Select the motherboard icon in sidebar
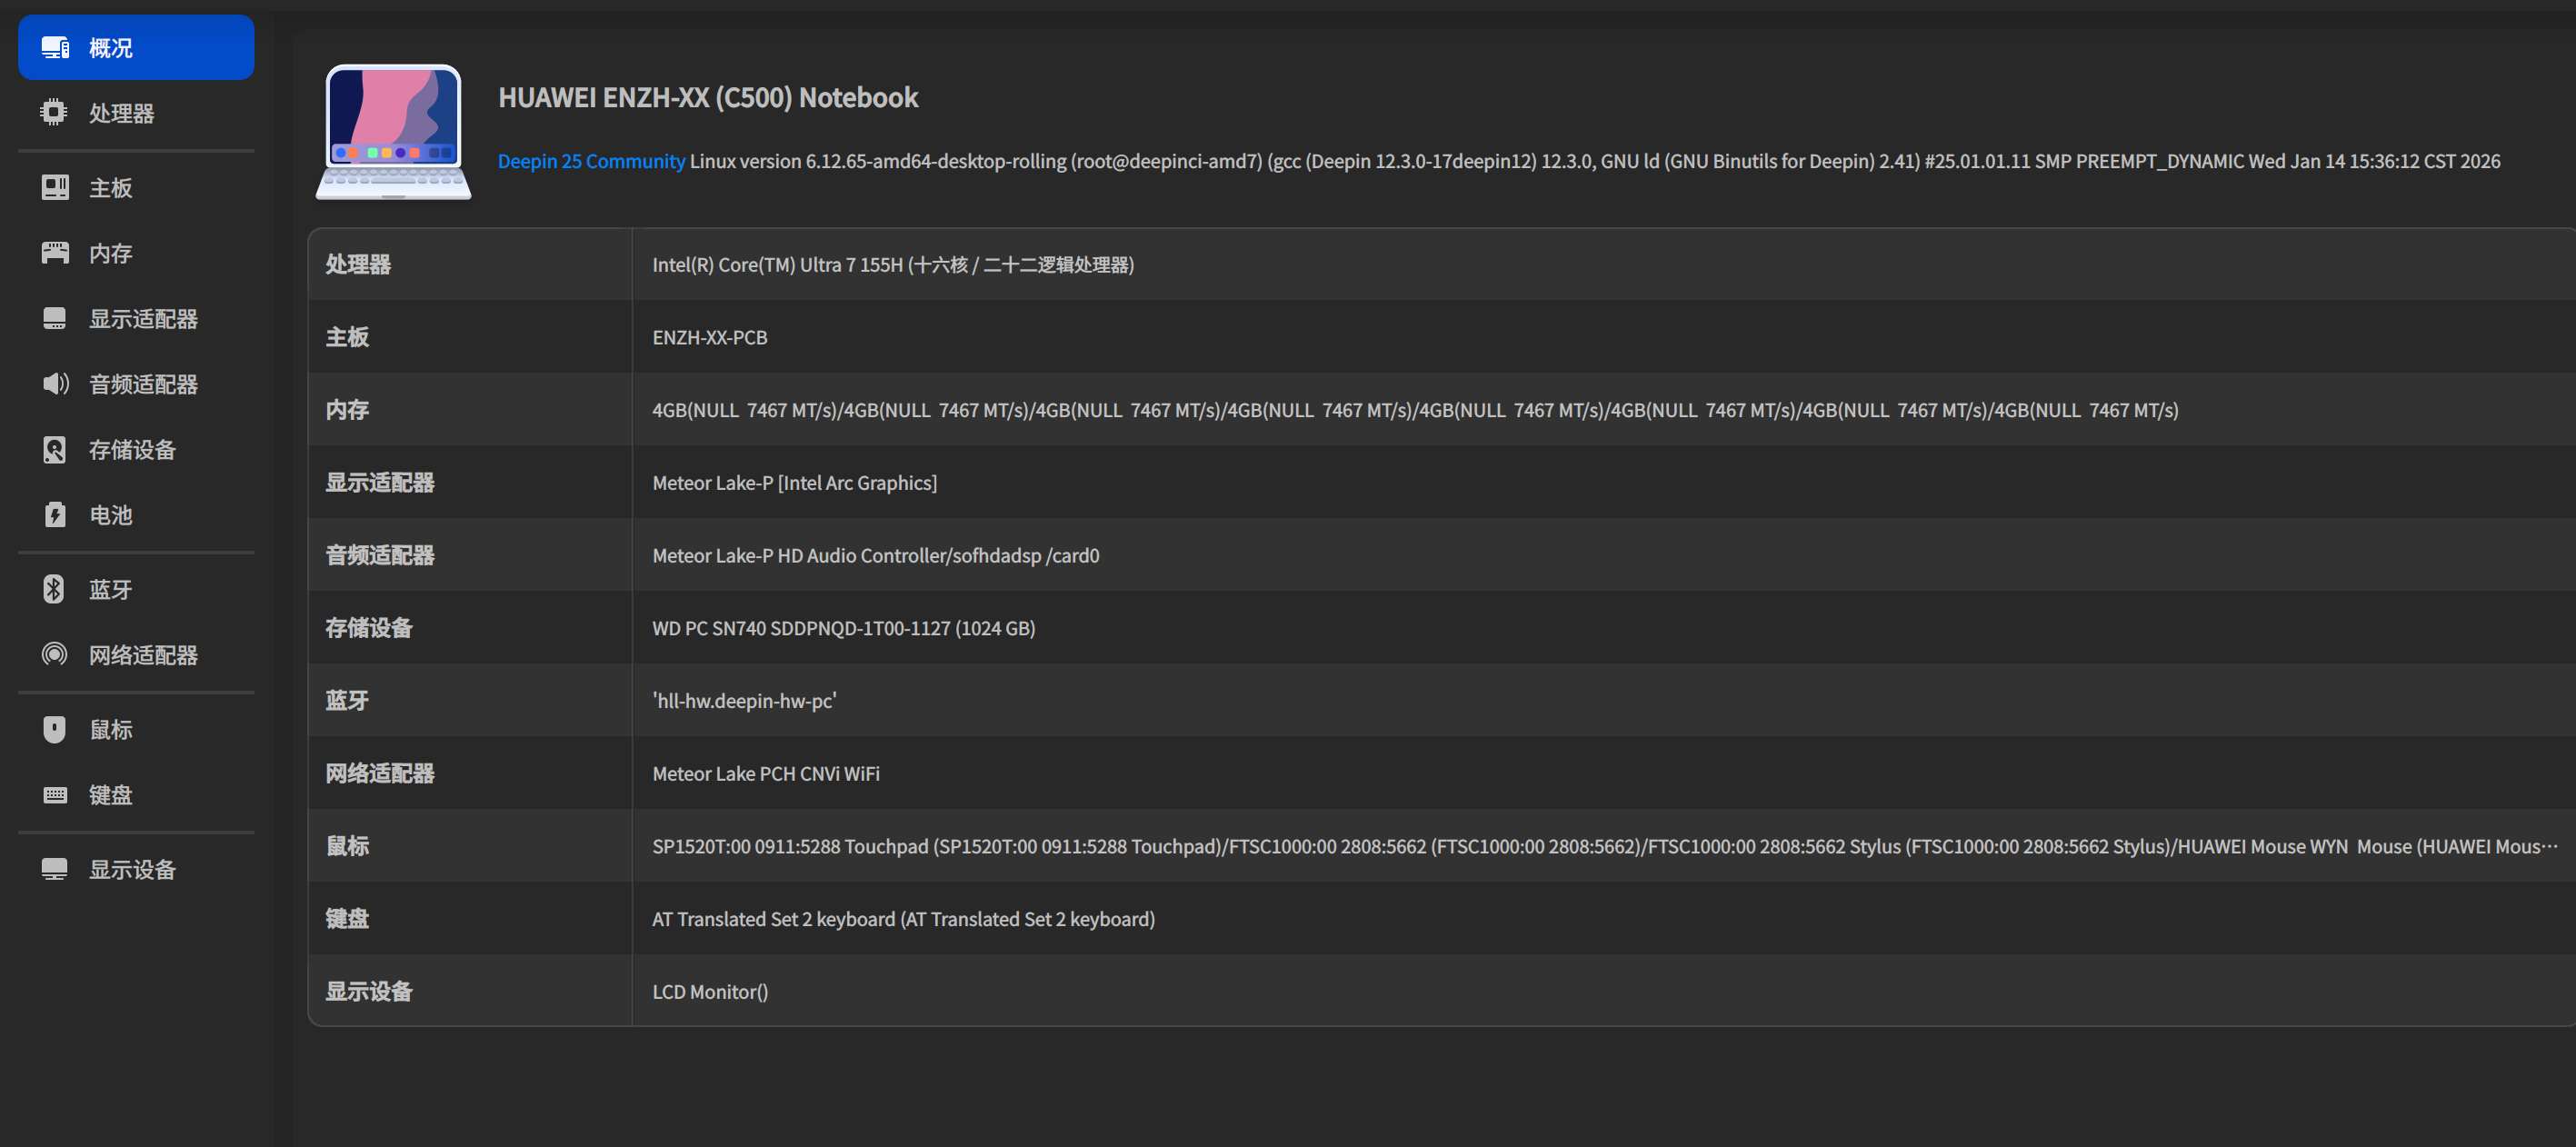The height and width of the screenshot is (1147, 2576). [54, 188]
